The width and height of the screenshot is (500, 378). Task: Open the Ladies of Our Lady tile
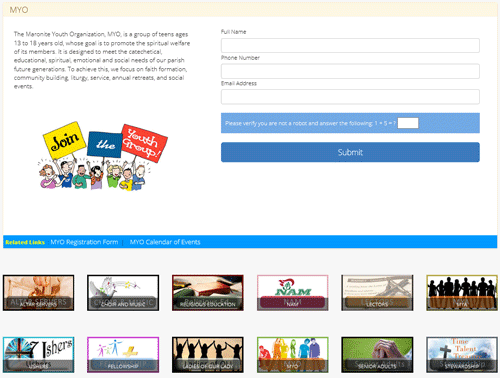pyautogui.click(x=208, y=355)
